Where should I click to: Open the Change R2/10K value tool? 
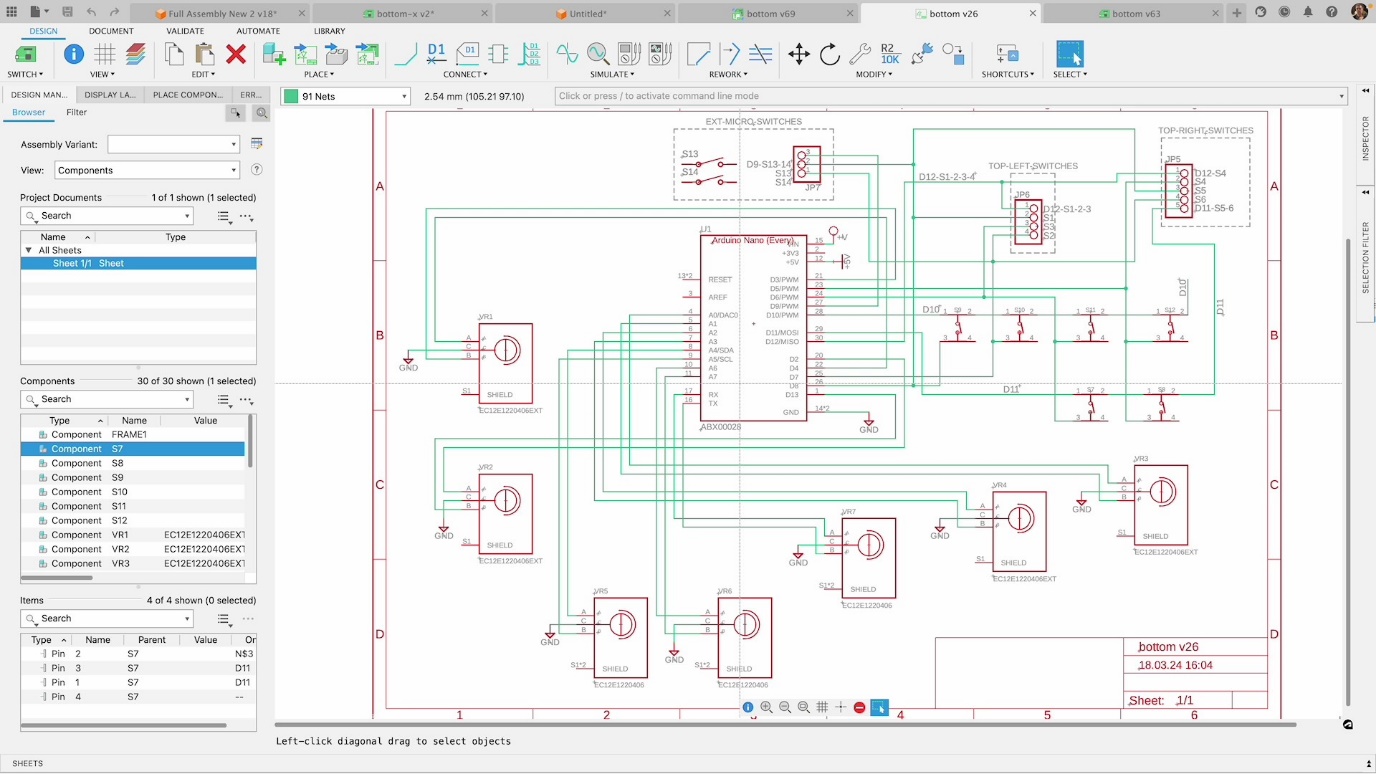click(x=890, y=54)
